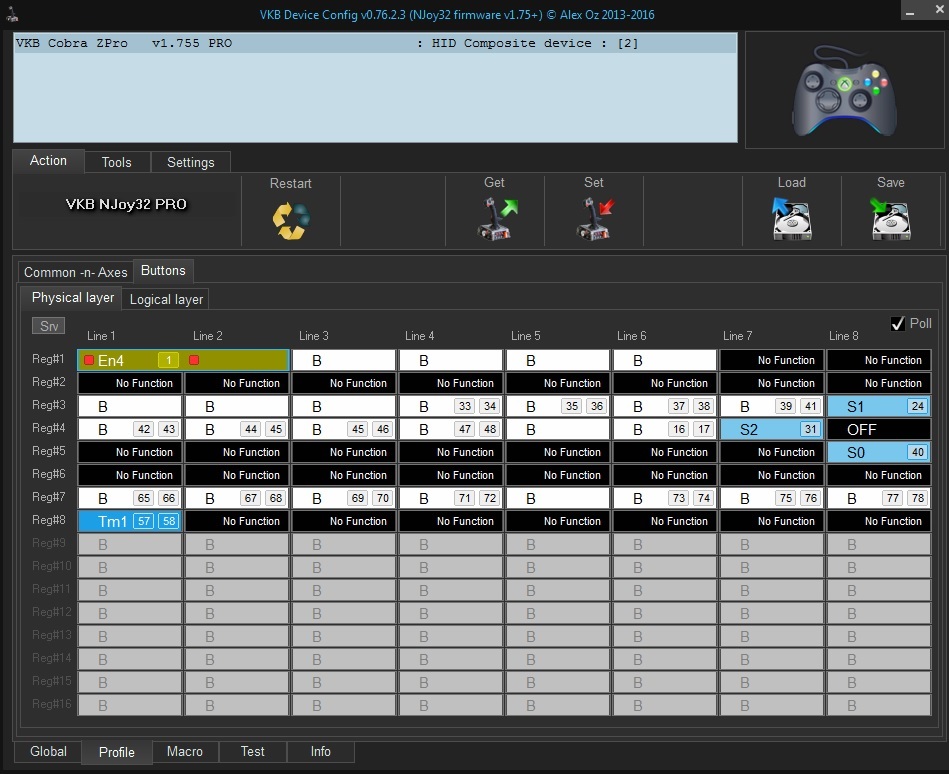949x774 pixels.
Task: Select the S0 cell numbered 40
Action: click(879, 452)
